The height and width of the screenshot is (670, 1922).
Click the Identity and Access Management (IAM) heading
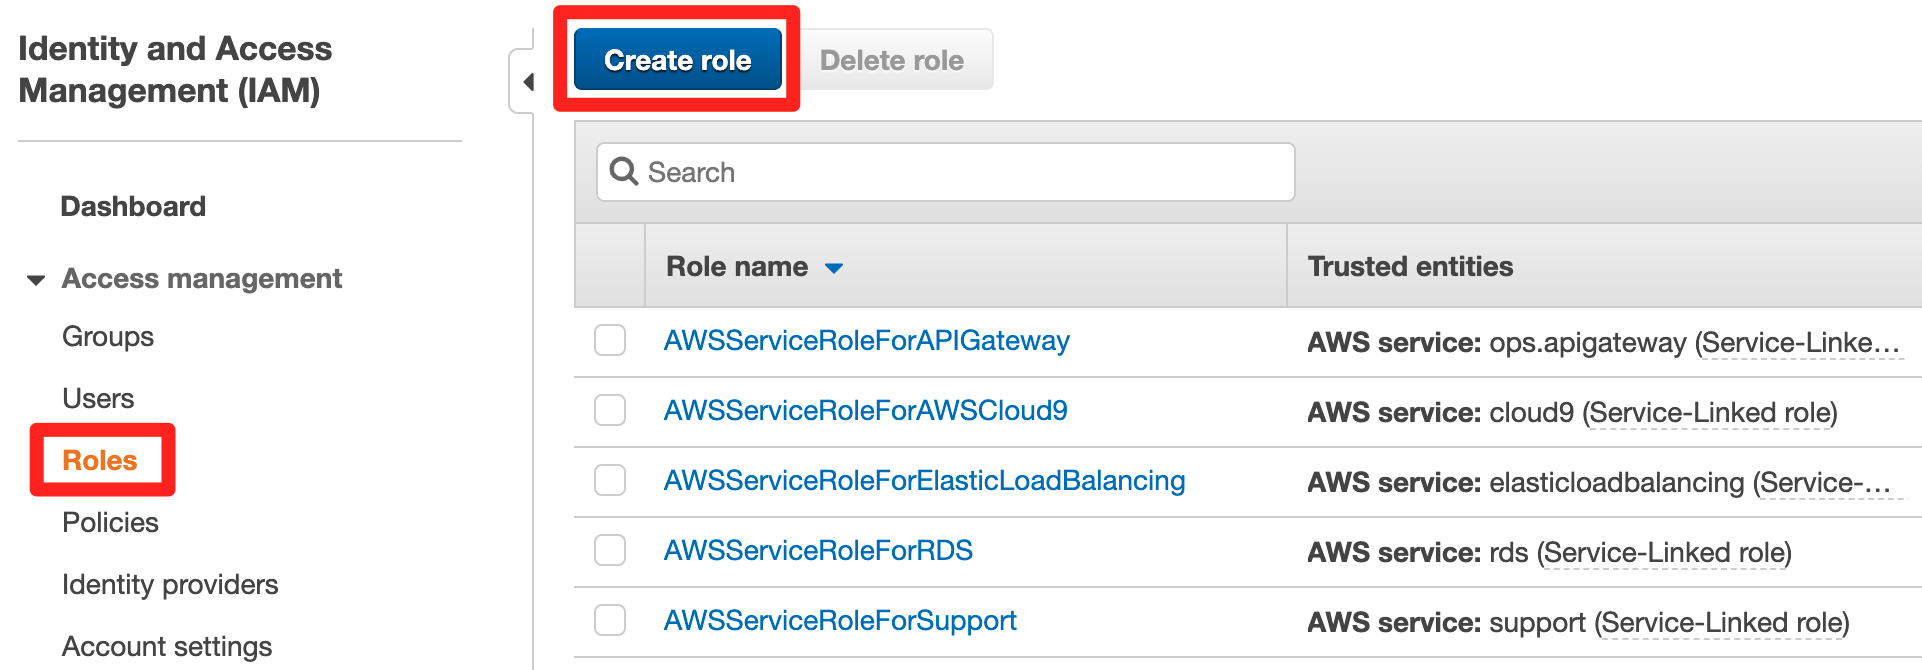pos(175,69)
